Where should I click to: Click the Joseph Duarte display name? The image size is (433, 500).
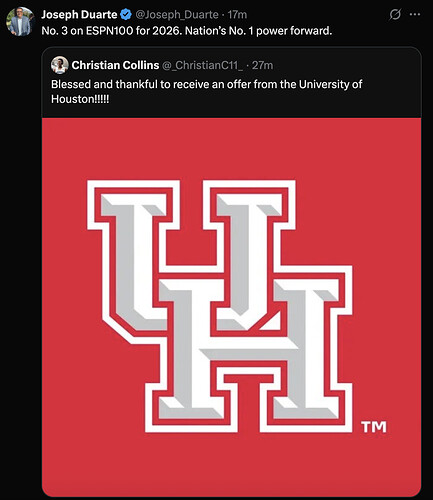(x=79, y=15)
